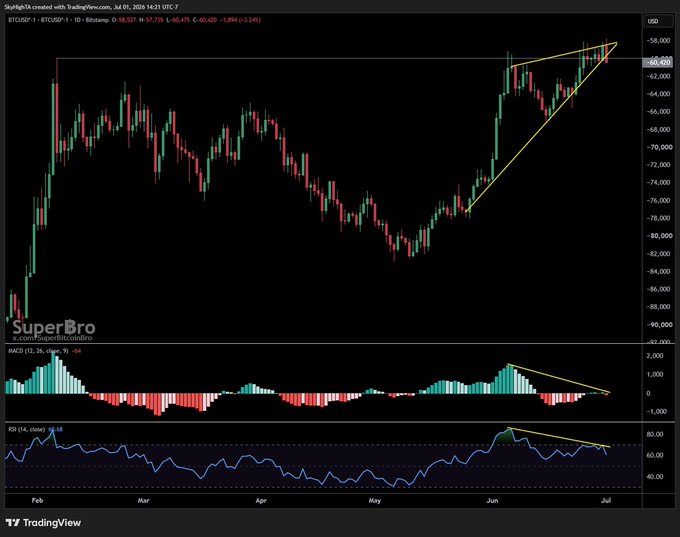Click the open value O-58,527
The height and width of the screenshot is (537, 680).
click(x=124, y=20)
